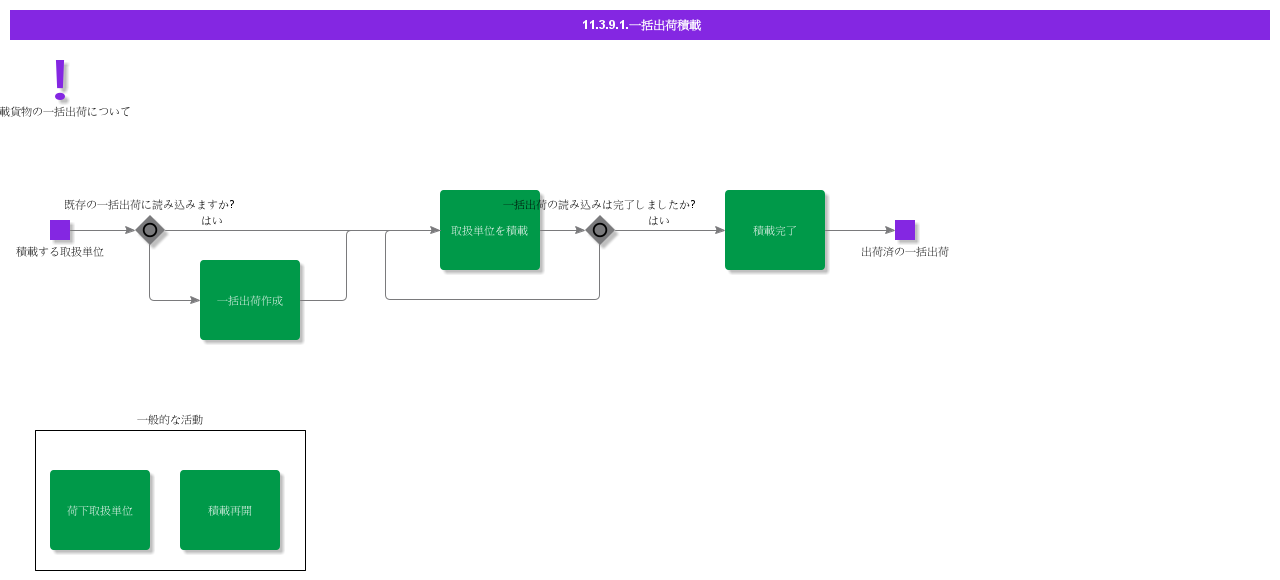Open the 取扱単位を積載 activity box
This screenshot has width=1280, height=580.
click(490, 230)
